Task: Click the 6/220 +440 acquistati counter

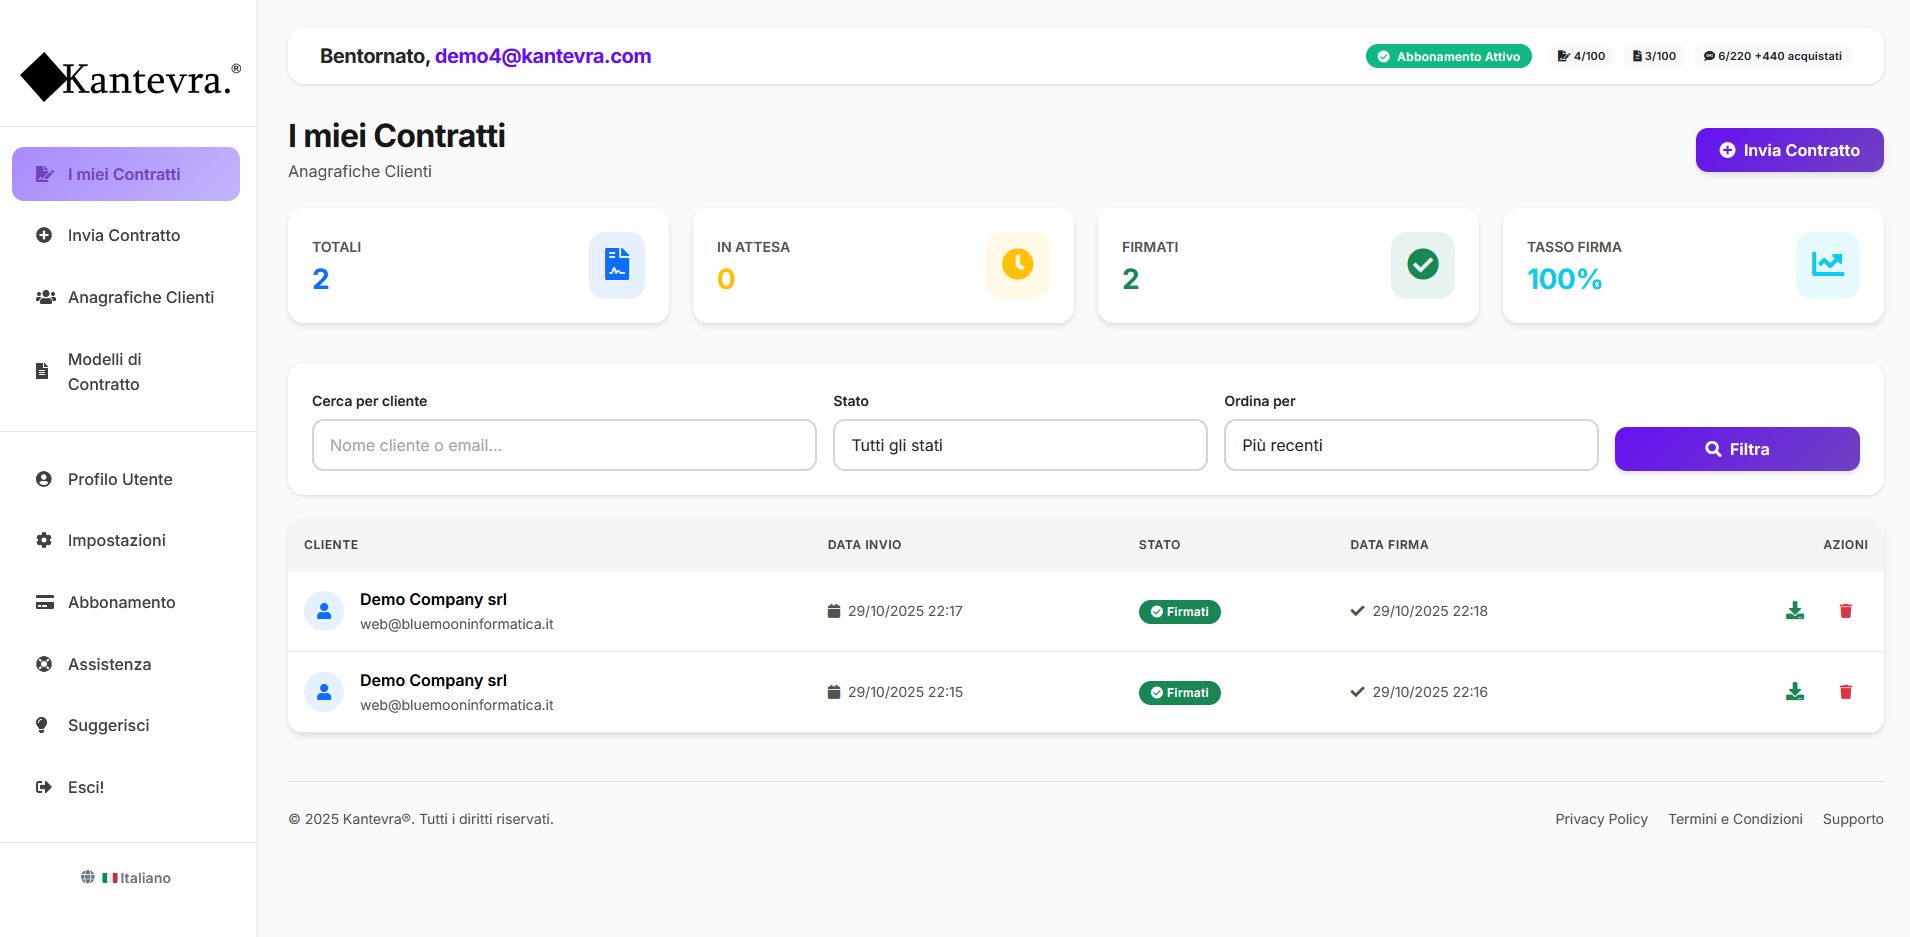Action: 1773,56
